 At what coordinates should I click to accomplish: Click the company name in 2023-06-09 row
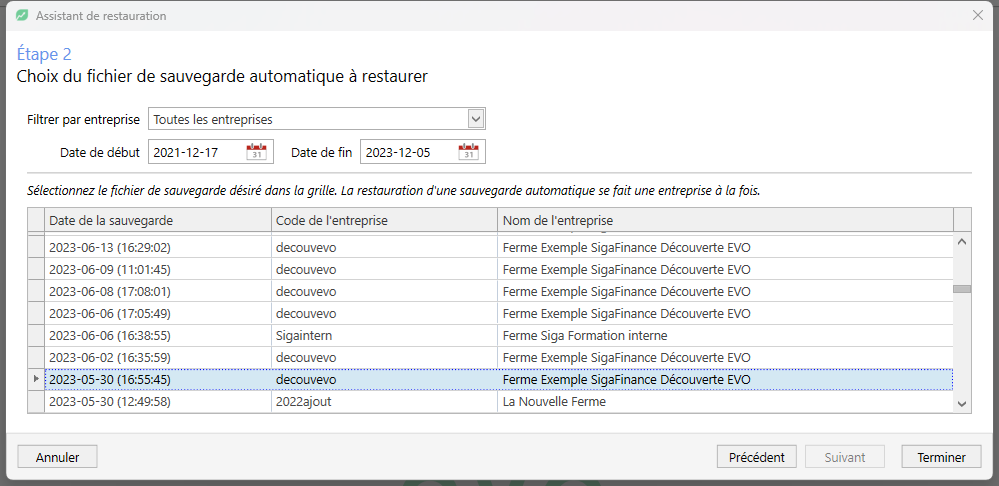coord(725,269)
